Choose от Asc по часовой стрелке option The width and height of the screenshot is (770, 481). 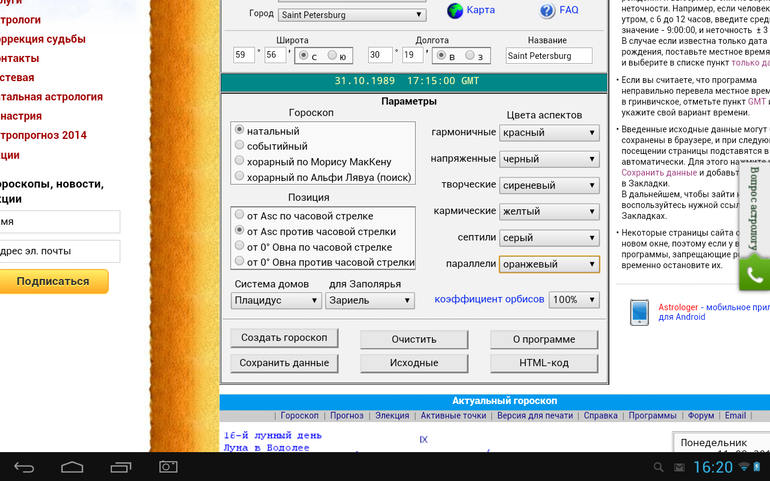point(239,215)
